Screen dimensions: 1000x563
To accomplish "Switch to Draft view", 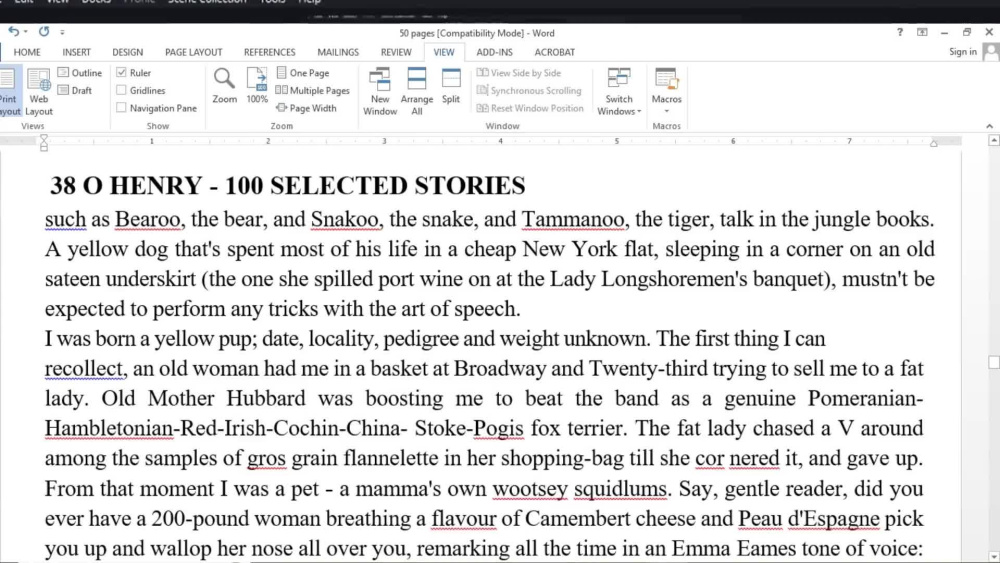I will (x=75, y=91).
